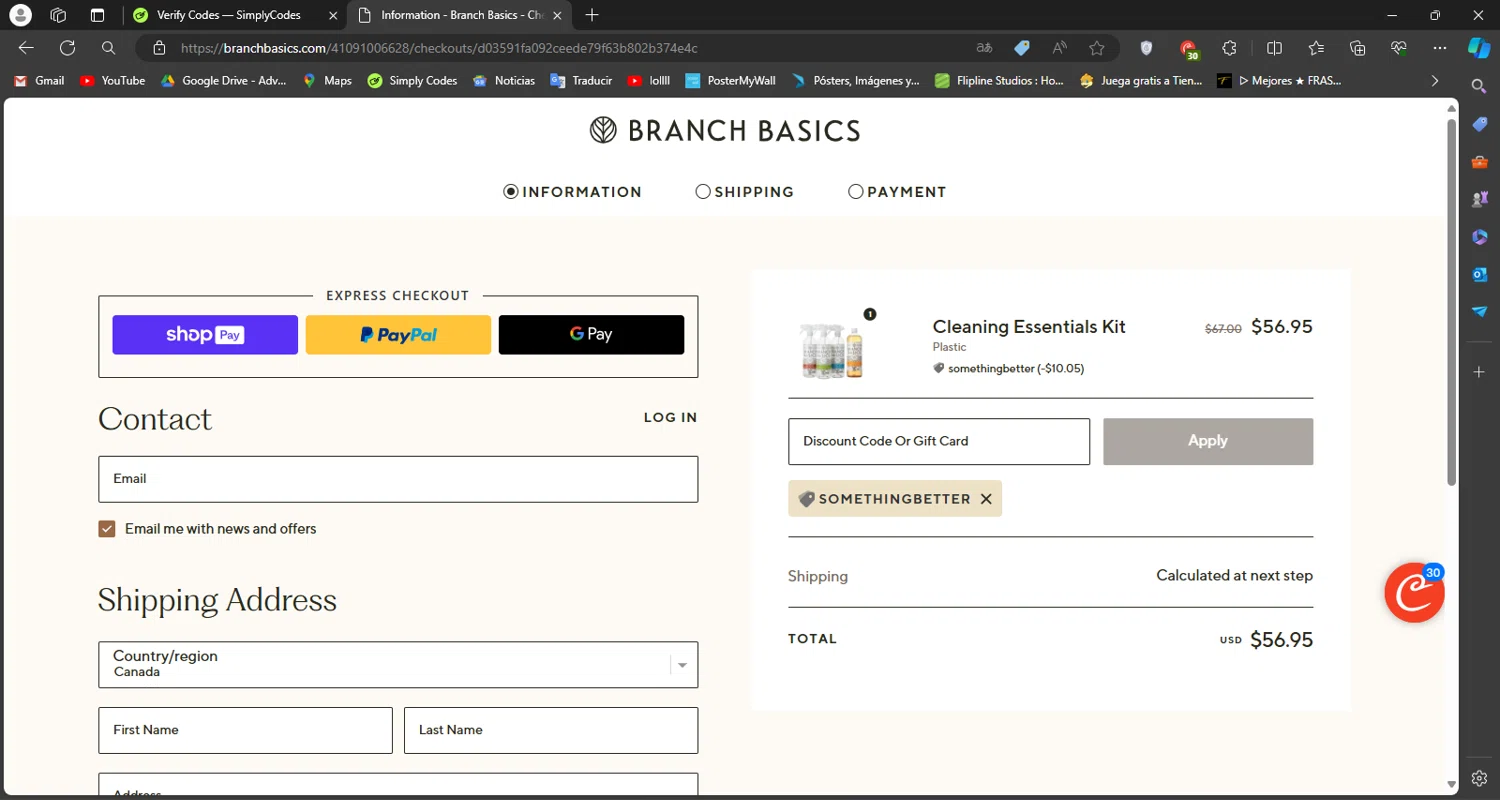Image resolution: width=1500 pixels, height=800 pixels.
Task: Open the translate page icon
Action: coord(985,48)
